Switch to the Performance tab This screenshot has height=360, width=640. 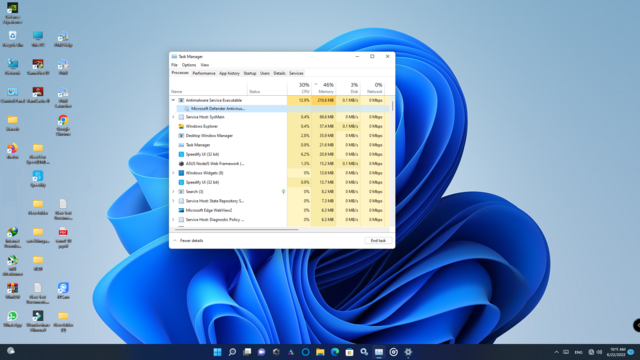(x=204, y=73)
